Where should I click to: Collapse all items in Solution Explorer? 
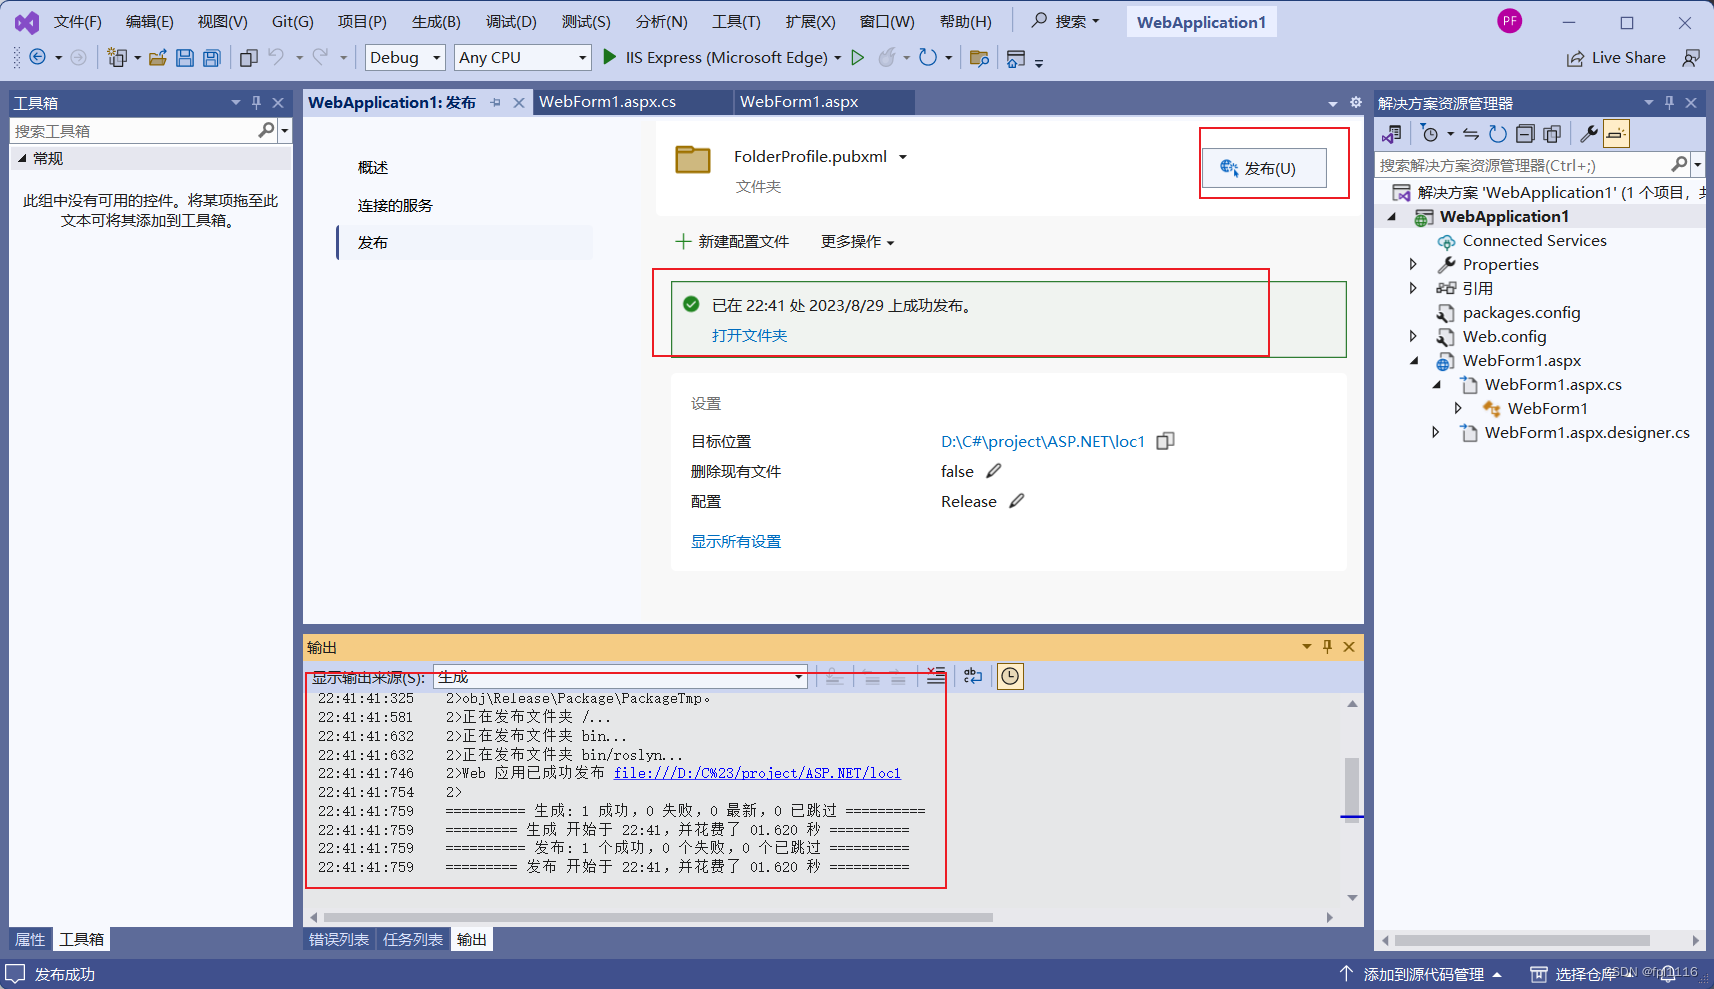pyautogui.click(x=1525, y=134)
